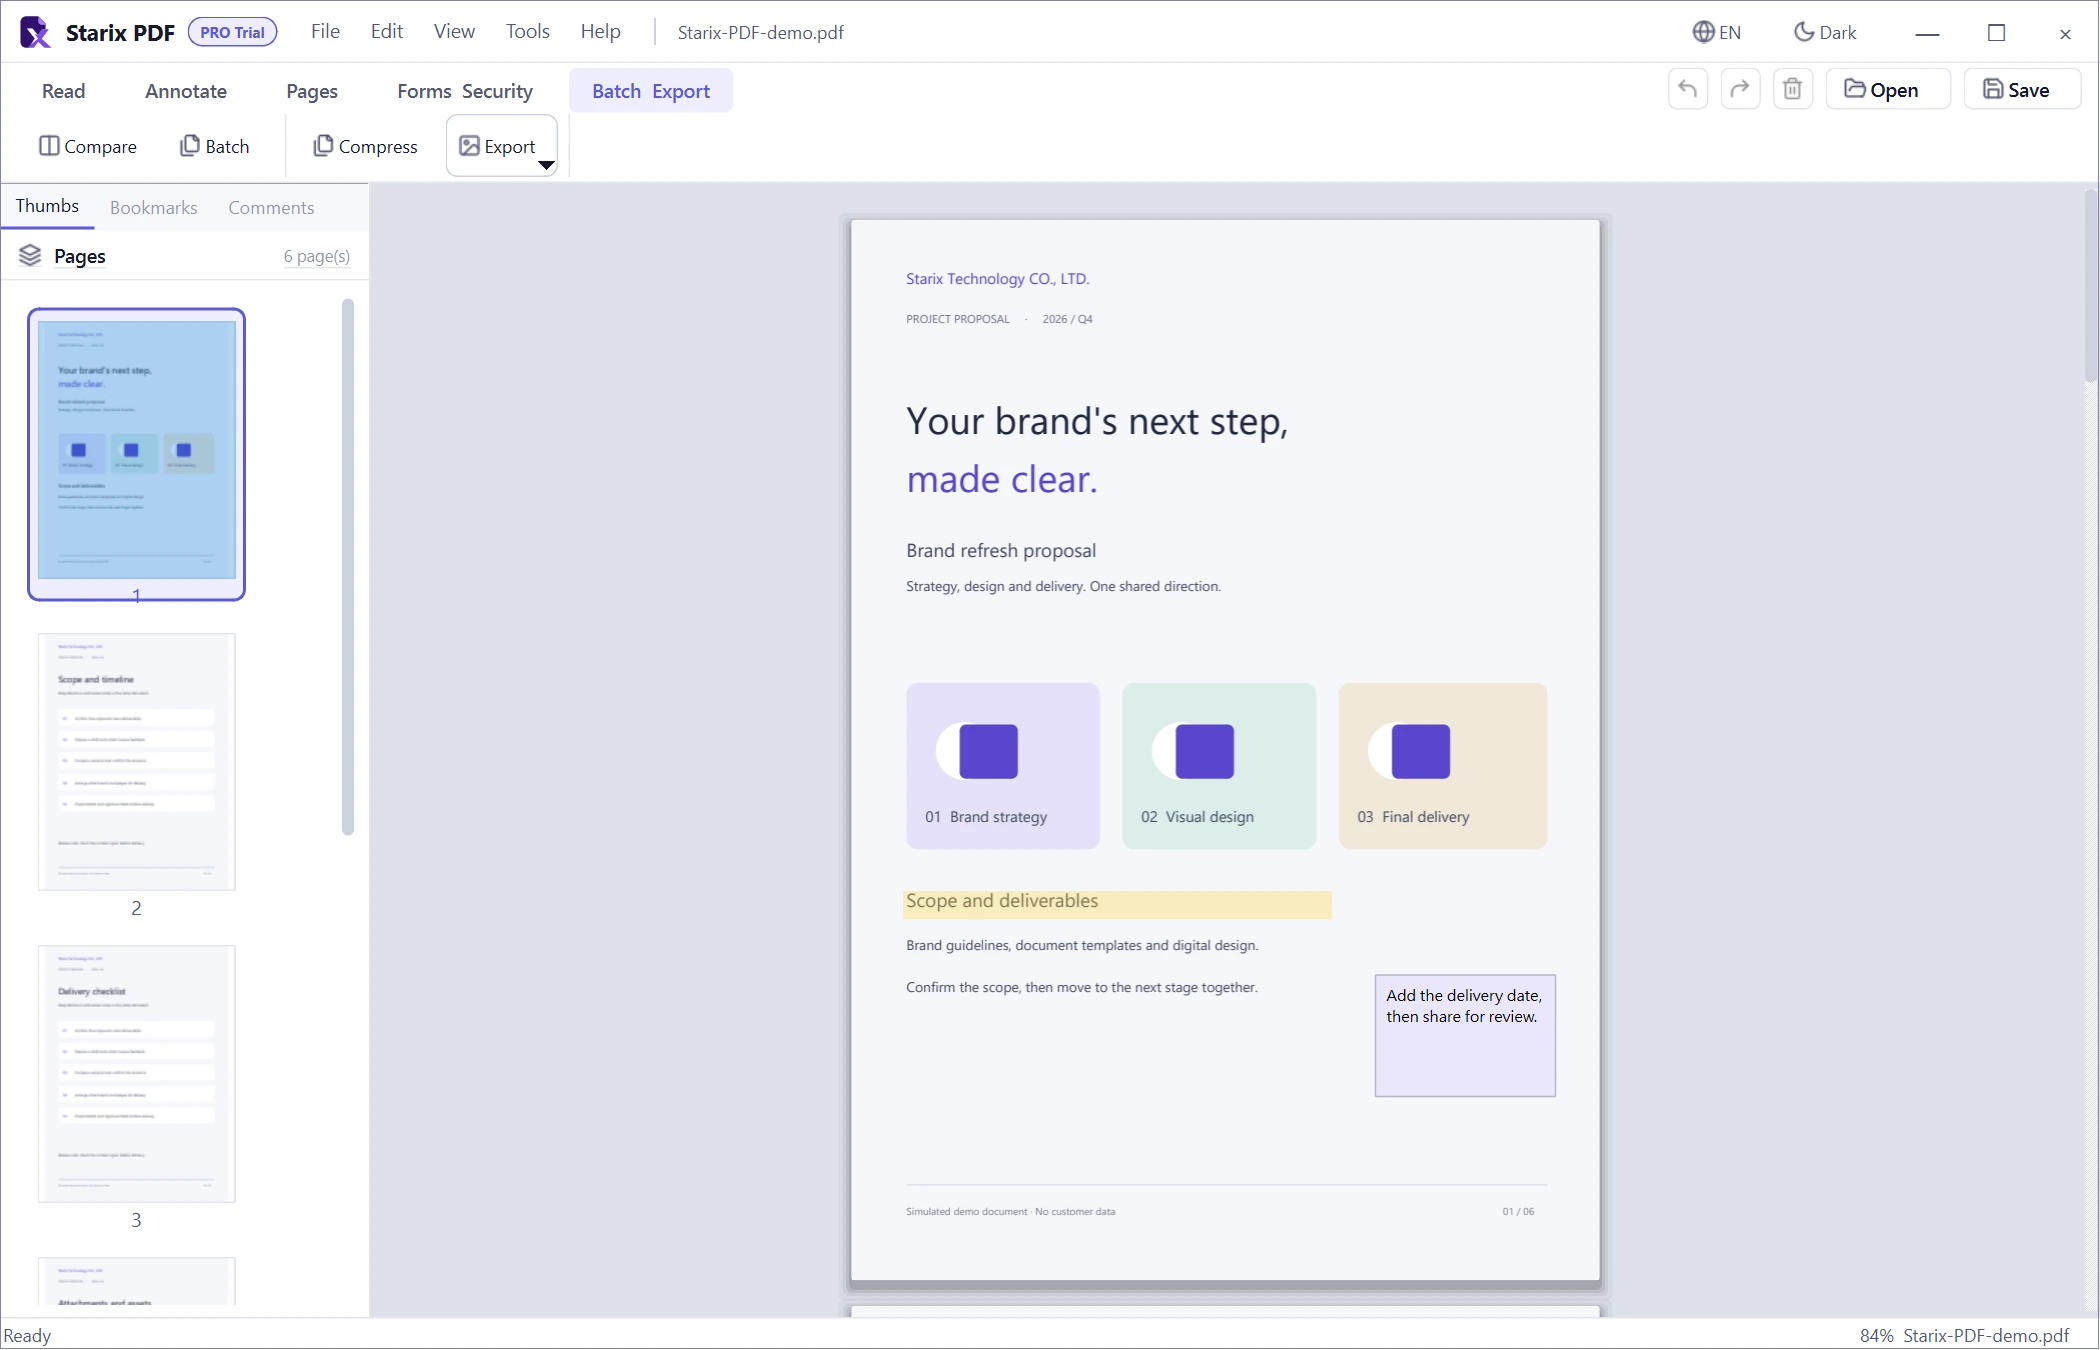This screenshot has width=2100, height=1350.
Task: Open the Tools menu
Action: coord(527,31)
